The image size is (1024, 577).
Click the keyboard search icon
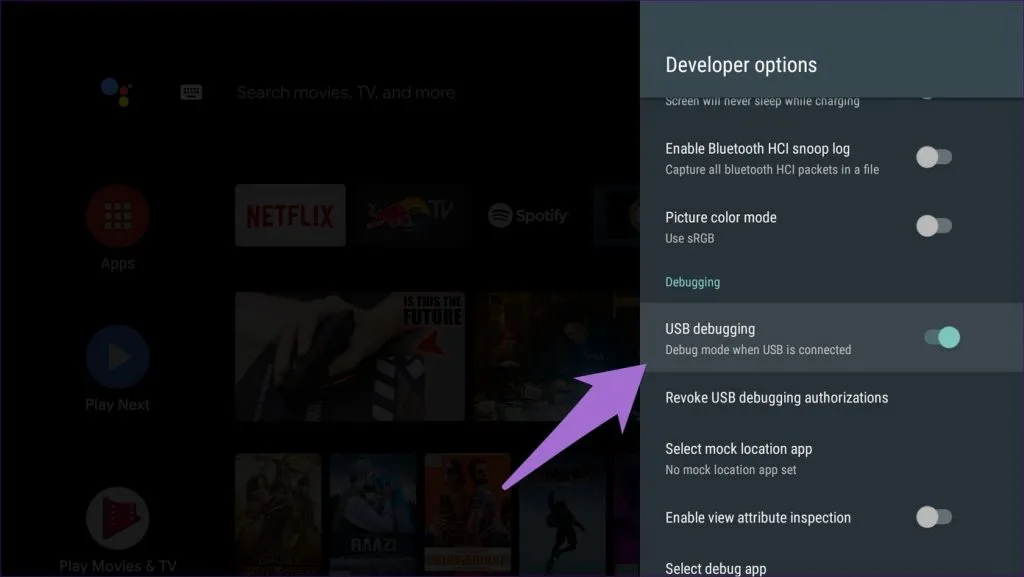(191, 92)
